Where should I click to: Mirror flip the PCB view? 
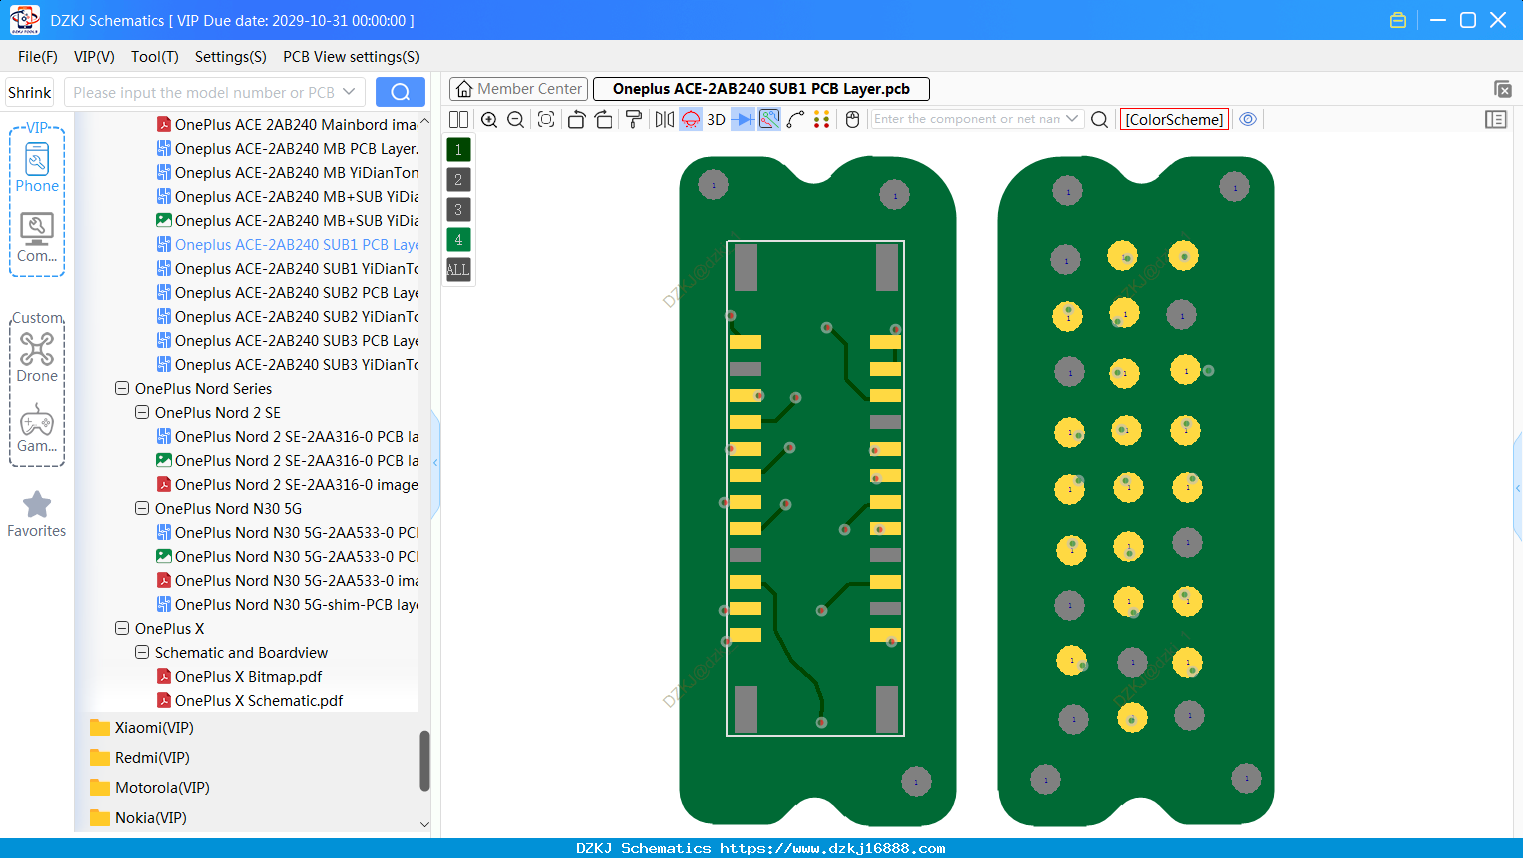point(665,120)
